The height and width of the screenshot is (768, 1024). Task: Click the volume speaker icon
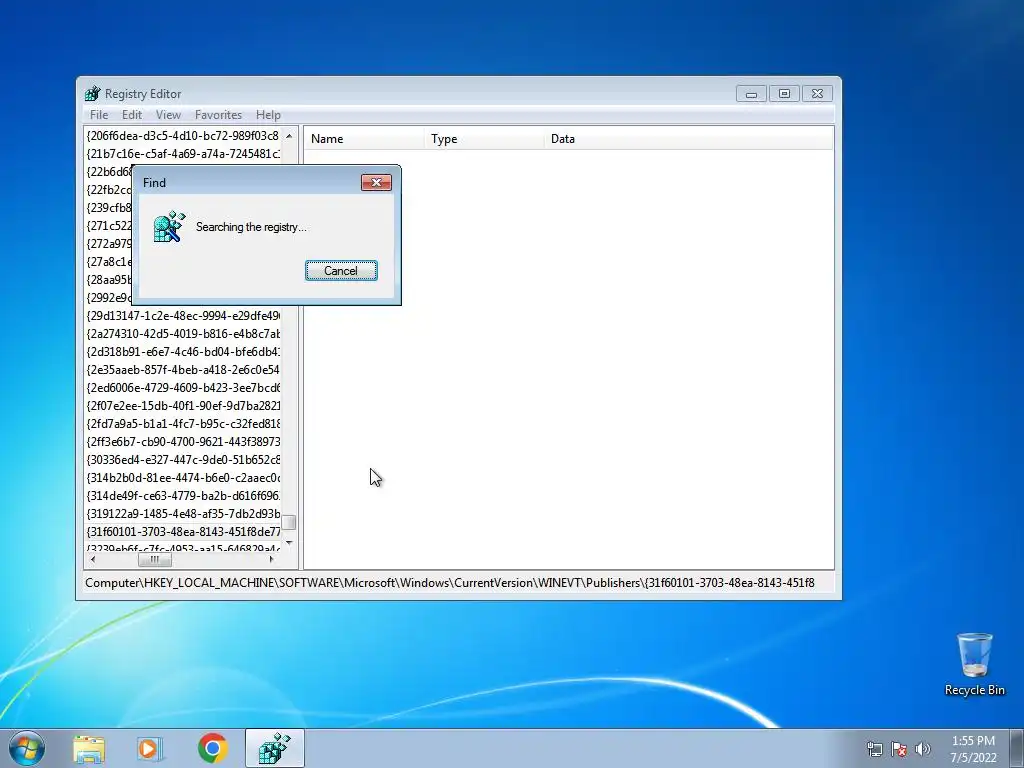[x=923, y=749]
